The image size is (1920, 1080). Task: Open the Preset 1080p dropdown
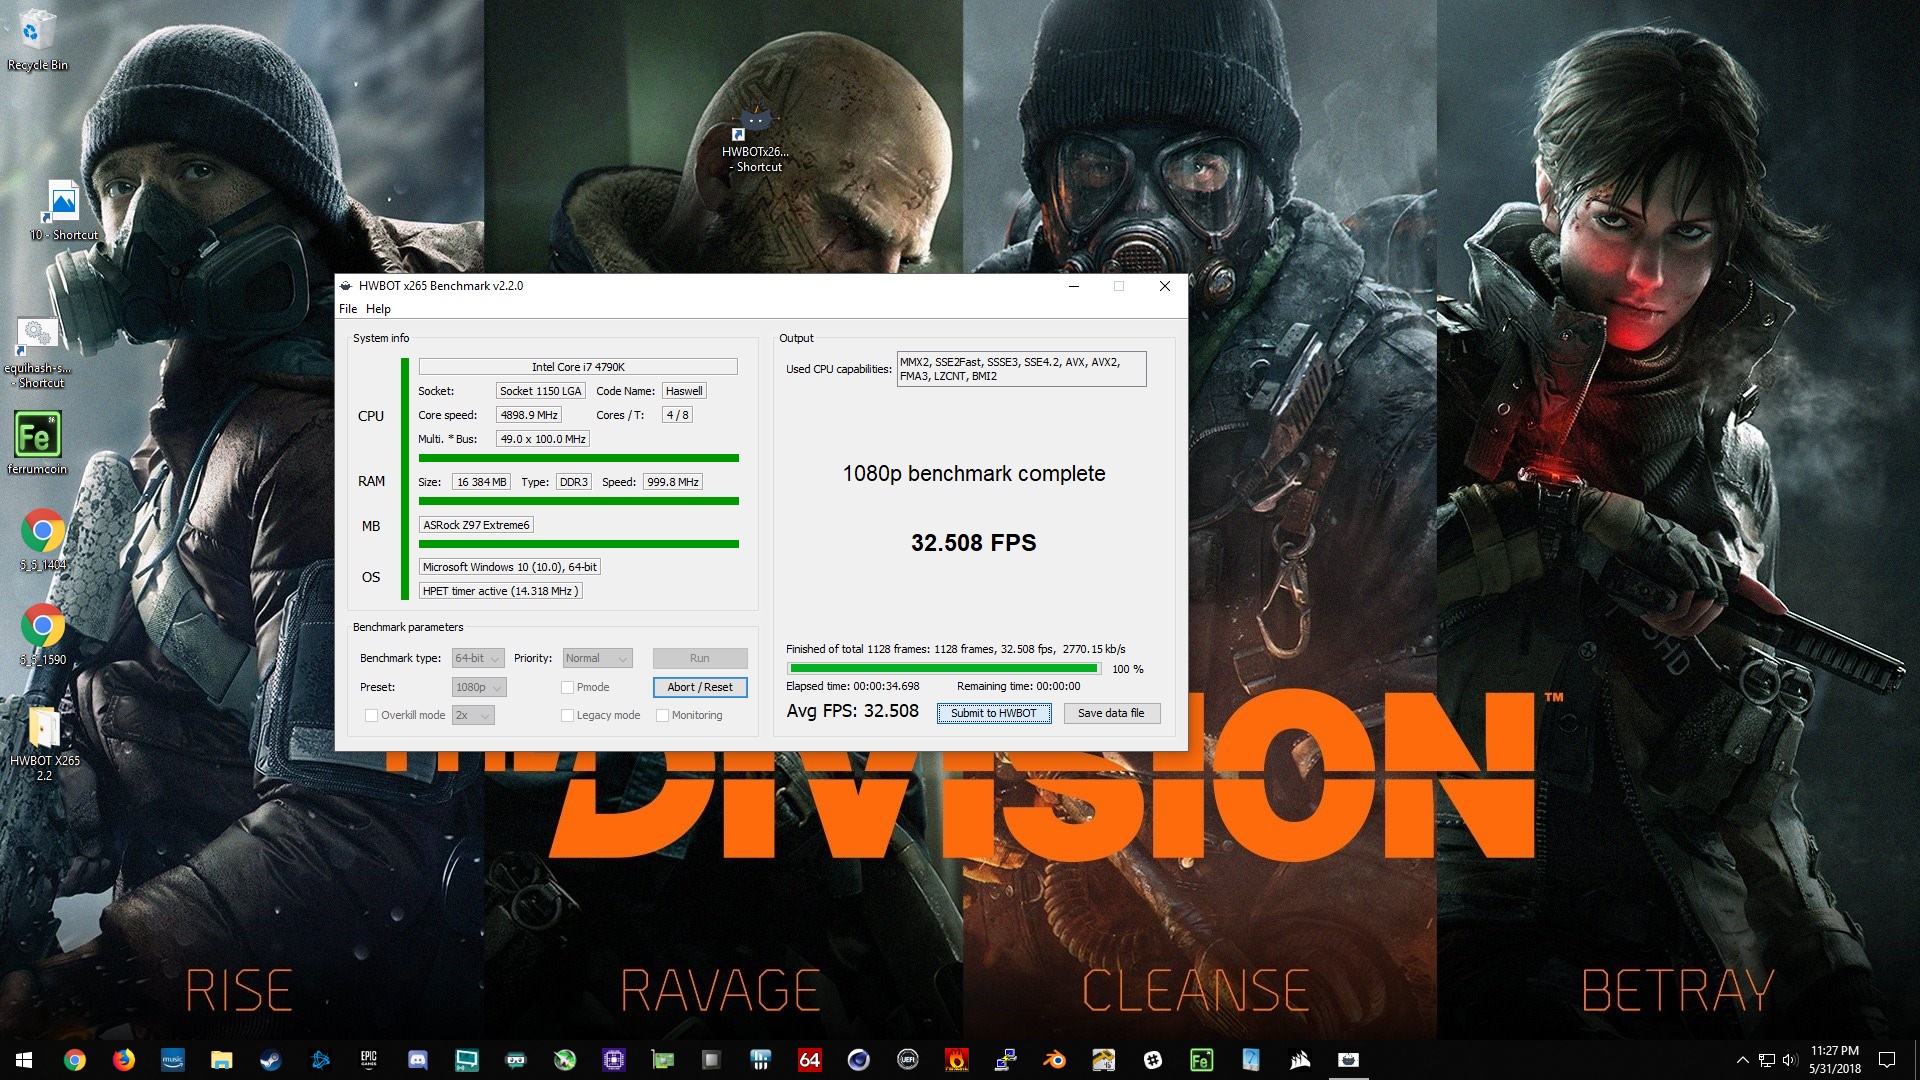[x=479, y=687]
